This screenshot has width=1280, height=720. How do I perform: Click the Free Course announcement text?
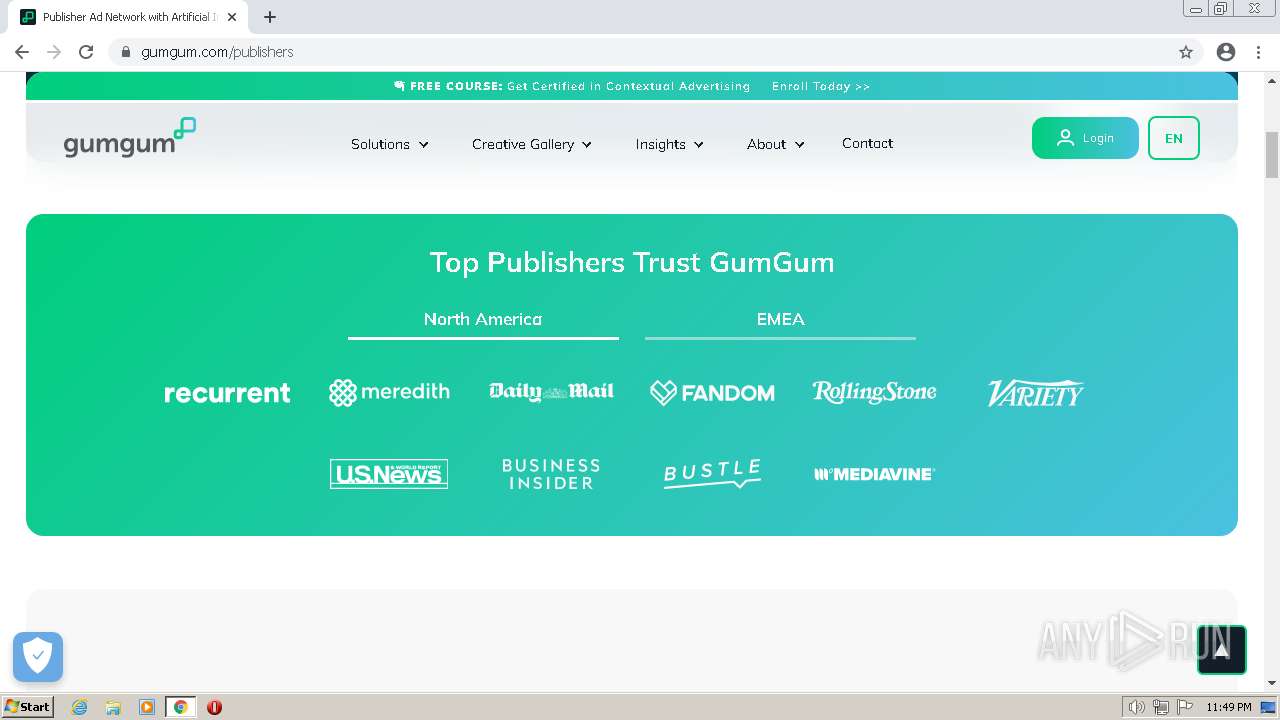pyautogui.click(x=572, y=86)
